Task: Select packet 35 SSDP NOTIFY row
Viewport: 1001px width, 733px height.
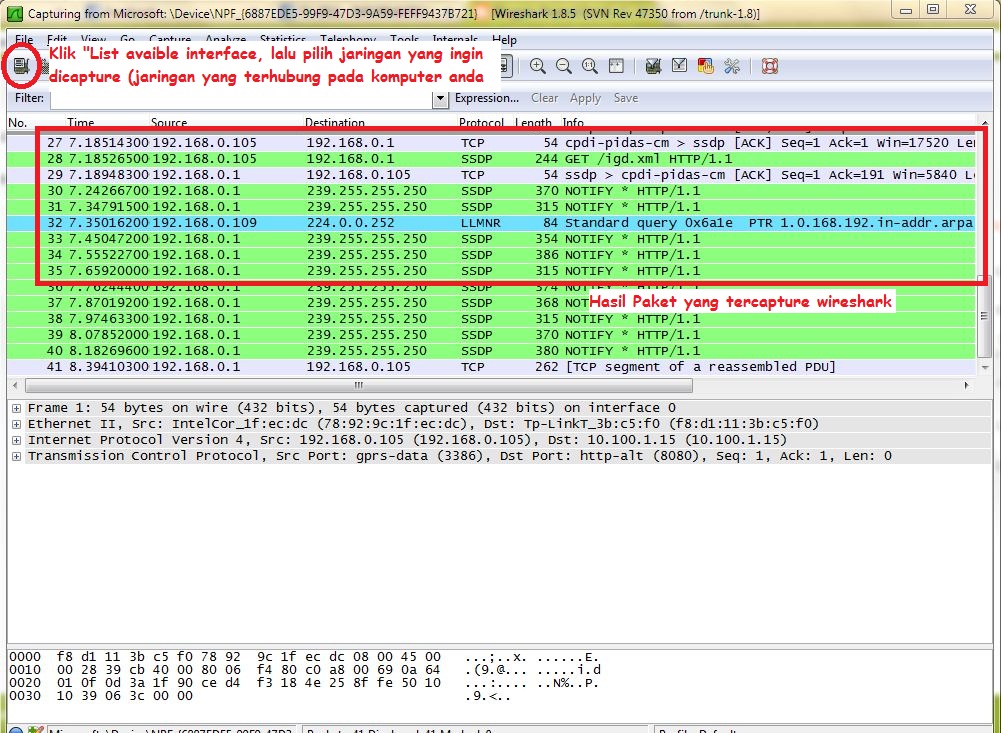Action: tap(491, 271)
